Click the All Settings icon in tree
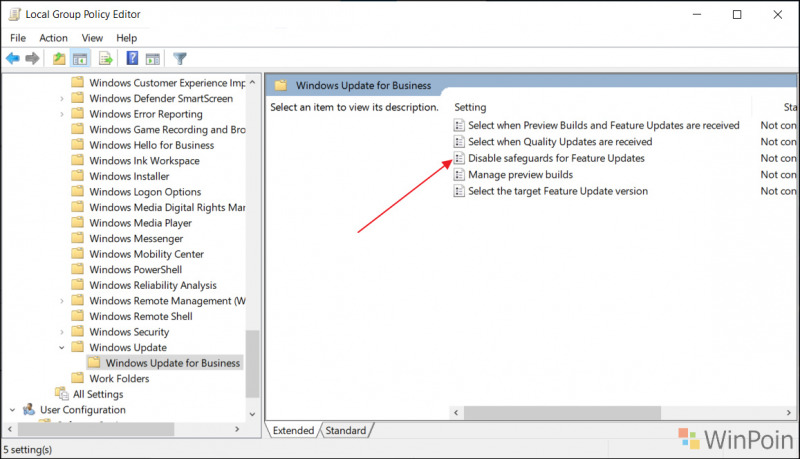 click(62, 394)
